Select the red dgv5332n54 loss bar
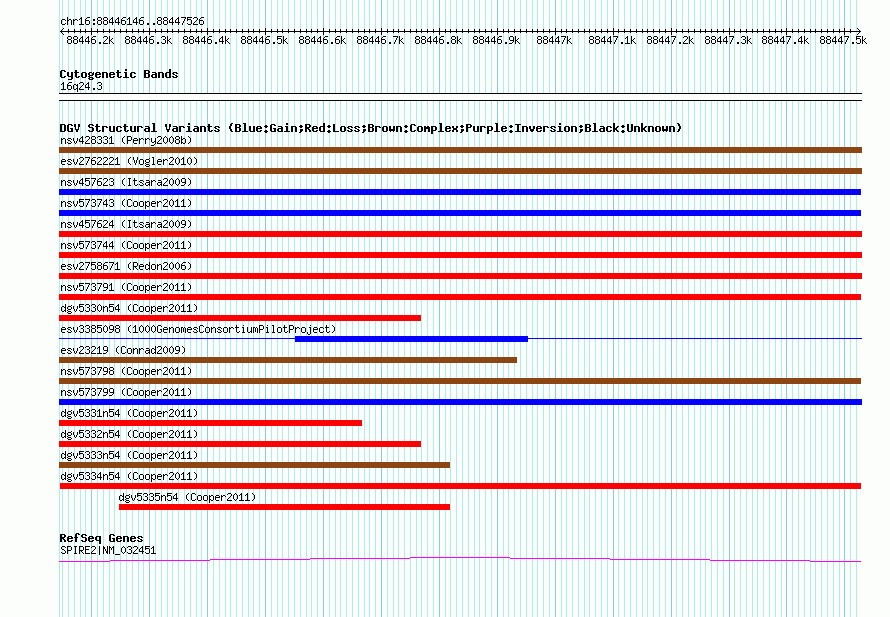The image size is (890, 617). point(240,444)
